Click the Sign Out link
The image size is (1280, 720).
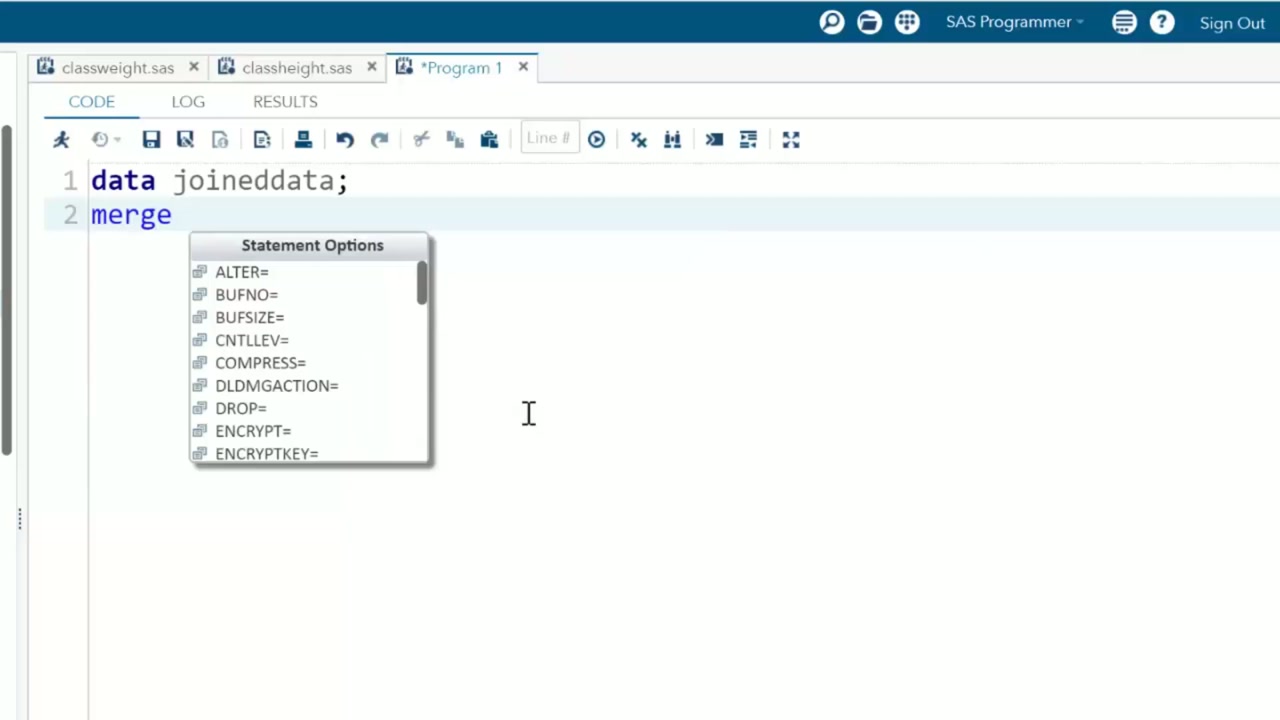(x=1232, y=23)
